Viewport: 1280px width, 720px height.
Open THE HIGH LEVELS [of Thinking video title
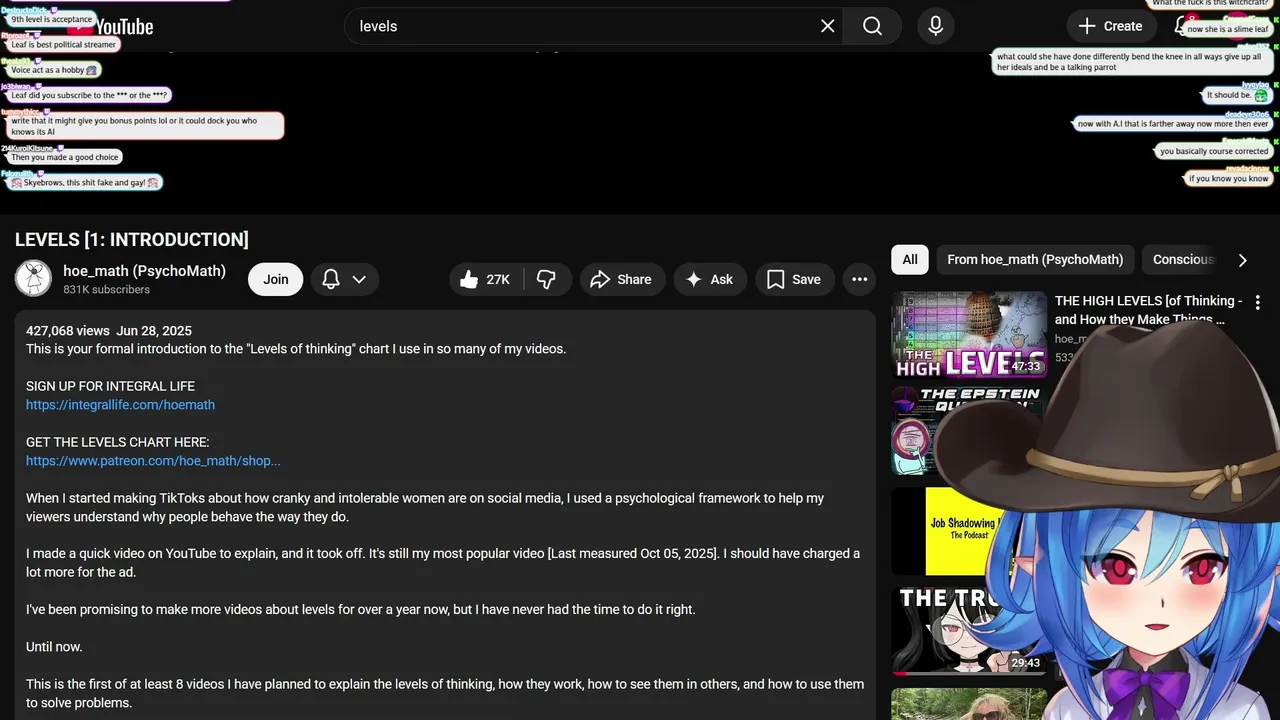coord(1148,310)
